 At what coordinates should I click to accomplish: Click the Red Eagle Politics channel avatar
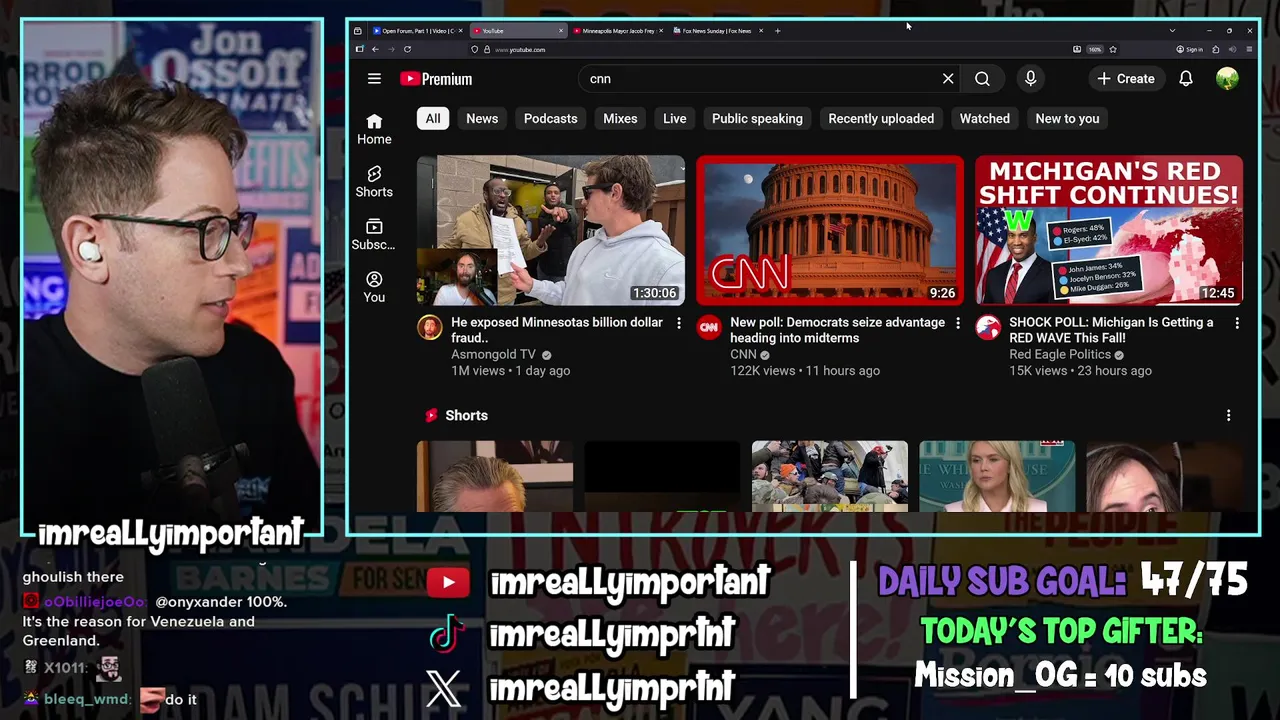click(988, 327)
